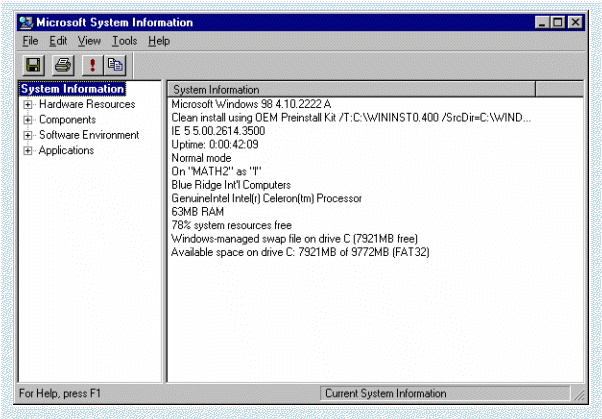The height and width of the screenshot is (419, 602).
Task: Click the 63MB RAM line
Action: point(198,212)
